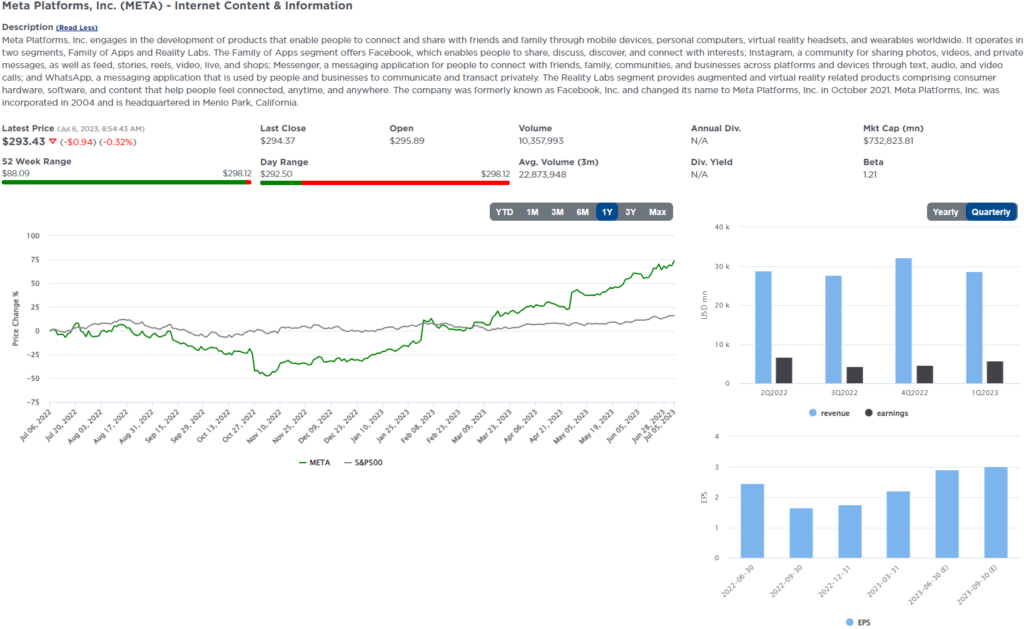Click the 1Q2023 revenue bar
Viewport: 1024px width, 629px height.
pyautogui.click(x=974, y=327)
